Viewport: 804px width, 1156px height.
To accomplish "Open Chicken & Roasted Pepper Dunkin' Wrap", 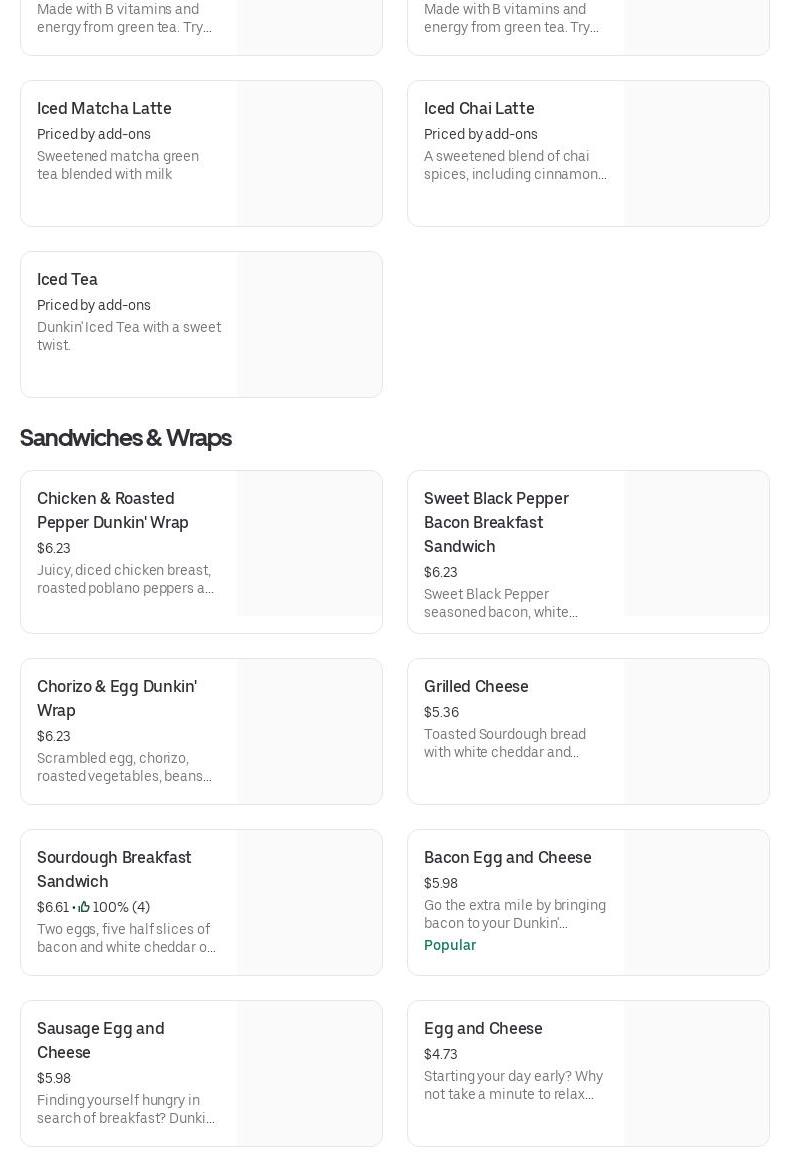I will [x=112, y=510].
